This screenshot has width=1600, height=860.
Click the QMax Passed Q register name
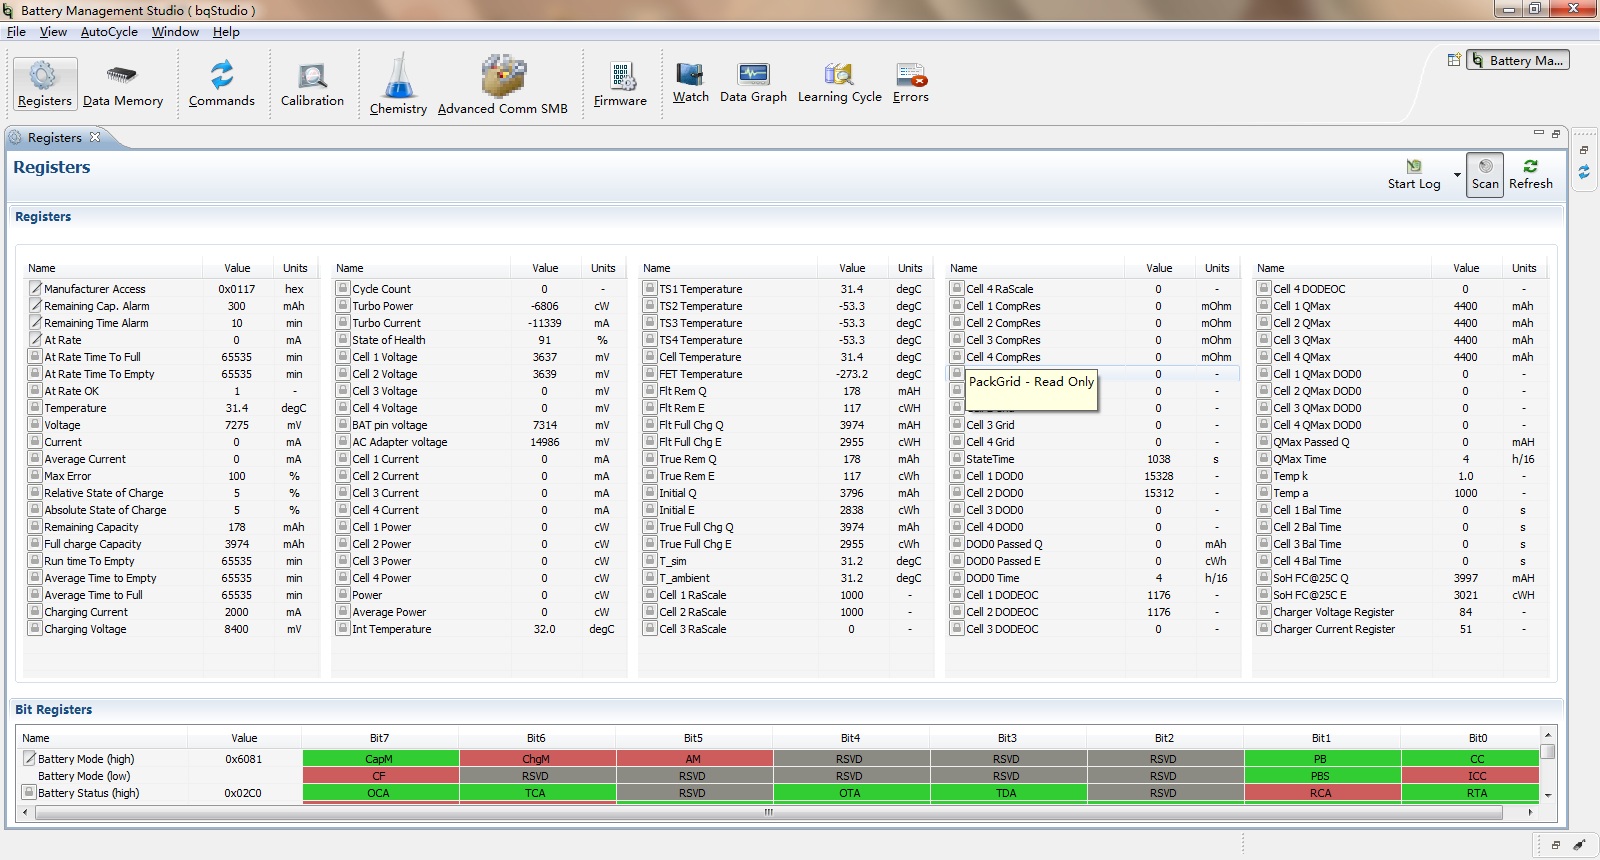point(1312,442)
